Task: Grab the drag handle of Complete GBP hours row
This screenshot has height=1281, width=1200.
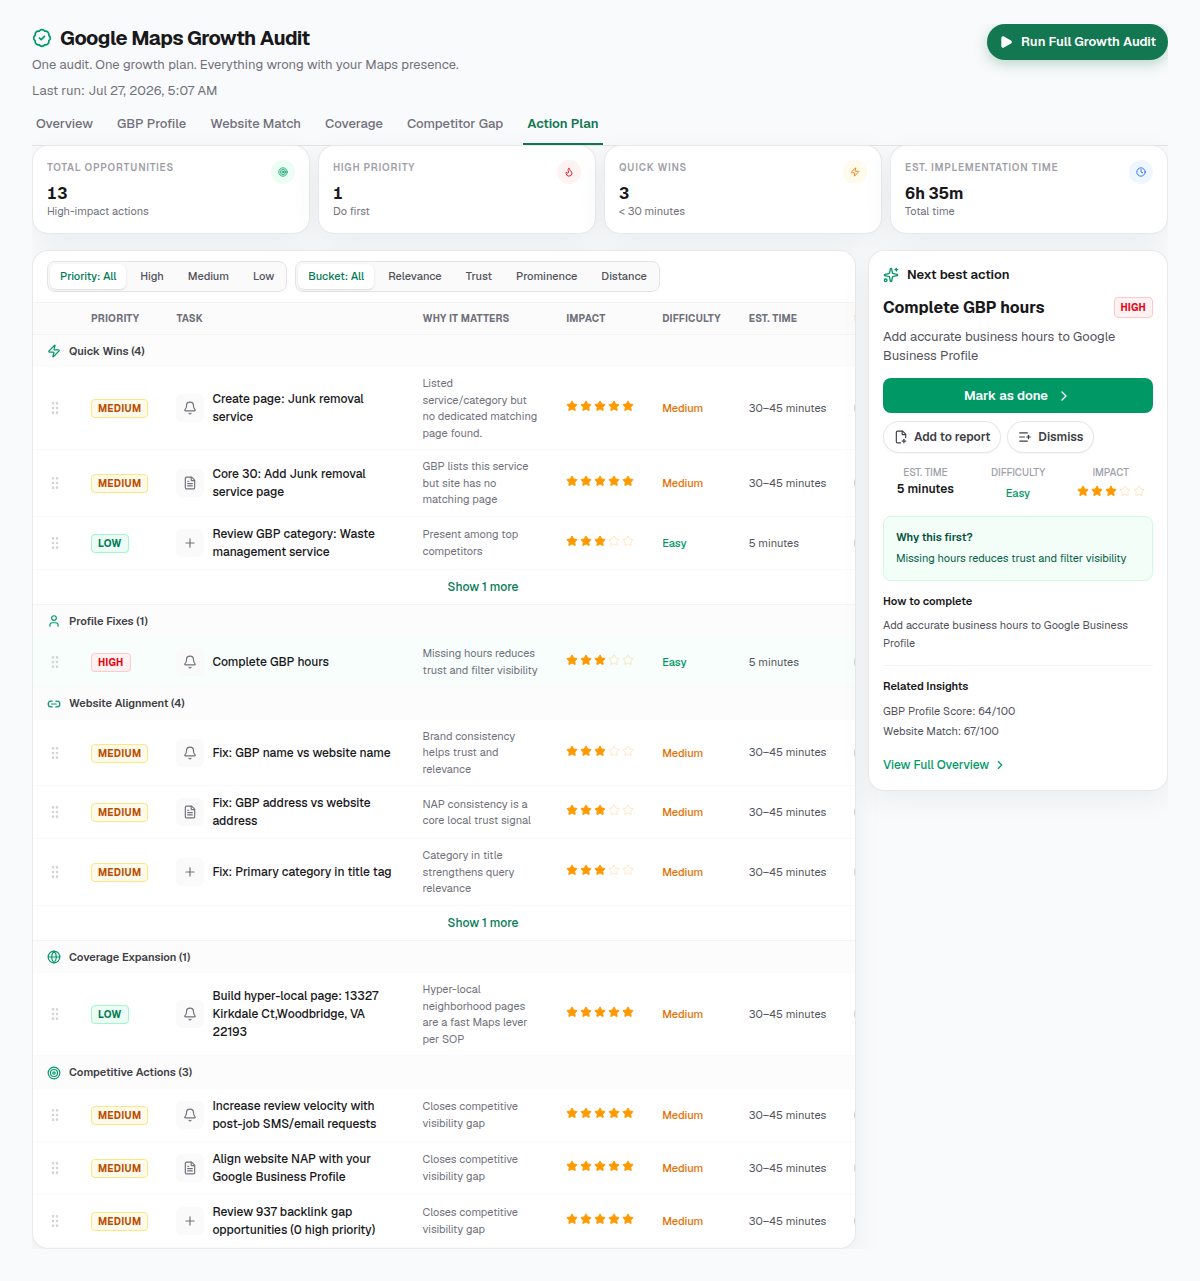Action: point(55,662)
